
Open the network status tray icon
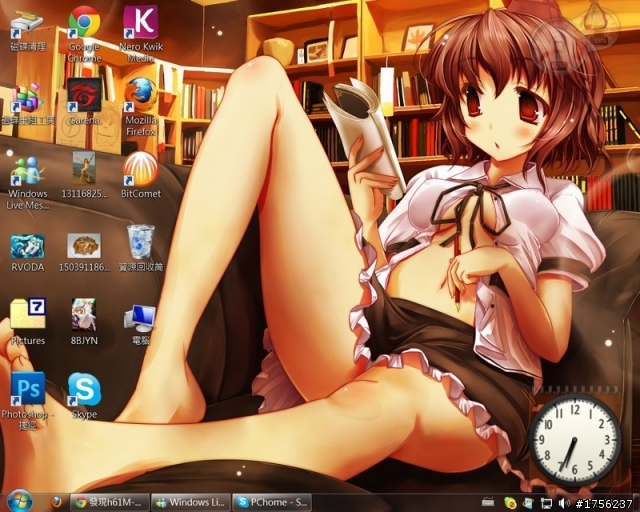coord(546,503)
